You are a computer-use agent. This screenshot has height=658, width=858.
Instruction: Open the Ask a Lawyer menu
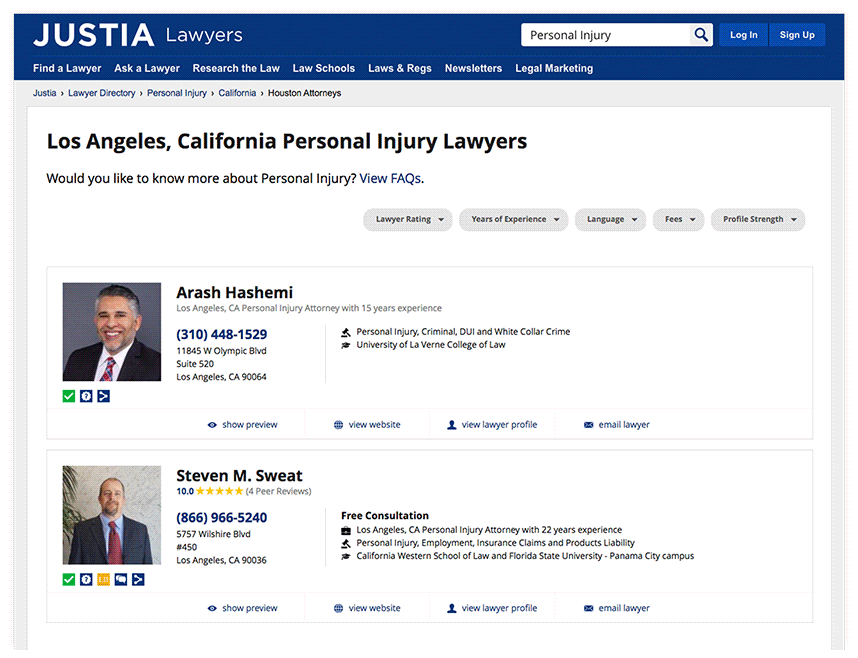click(147, 69)
